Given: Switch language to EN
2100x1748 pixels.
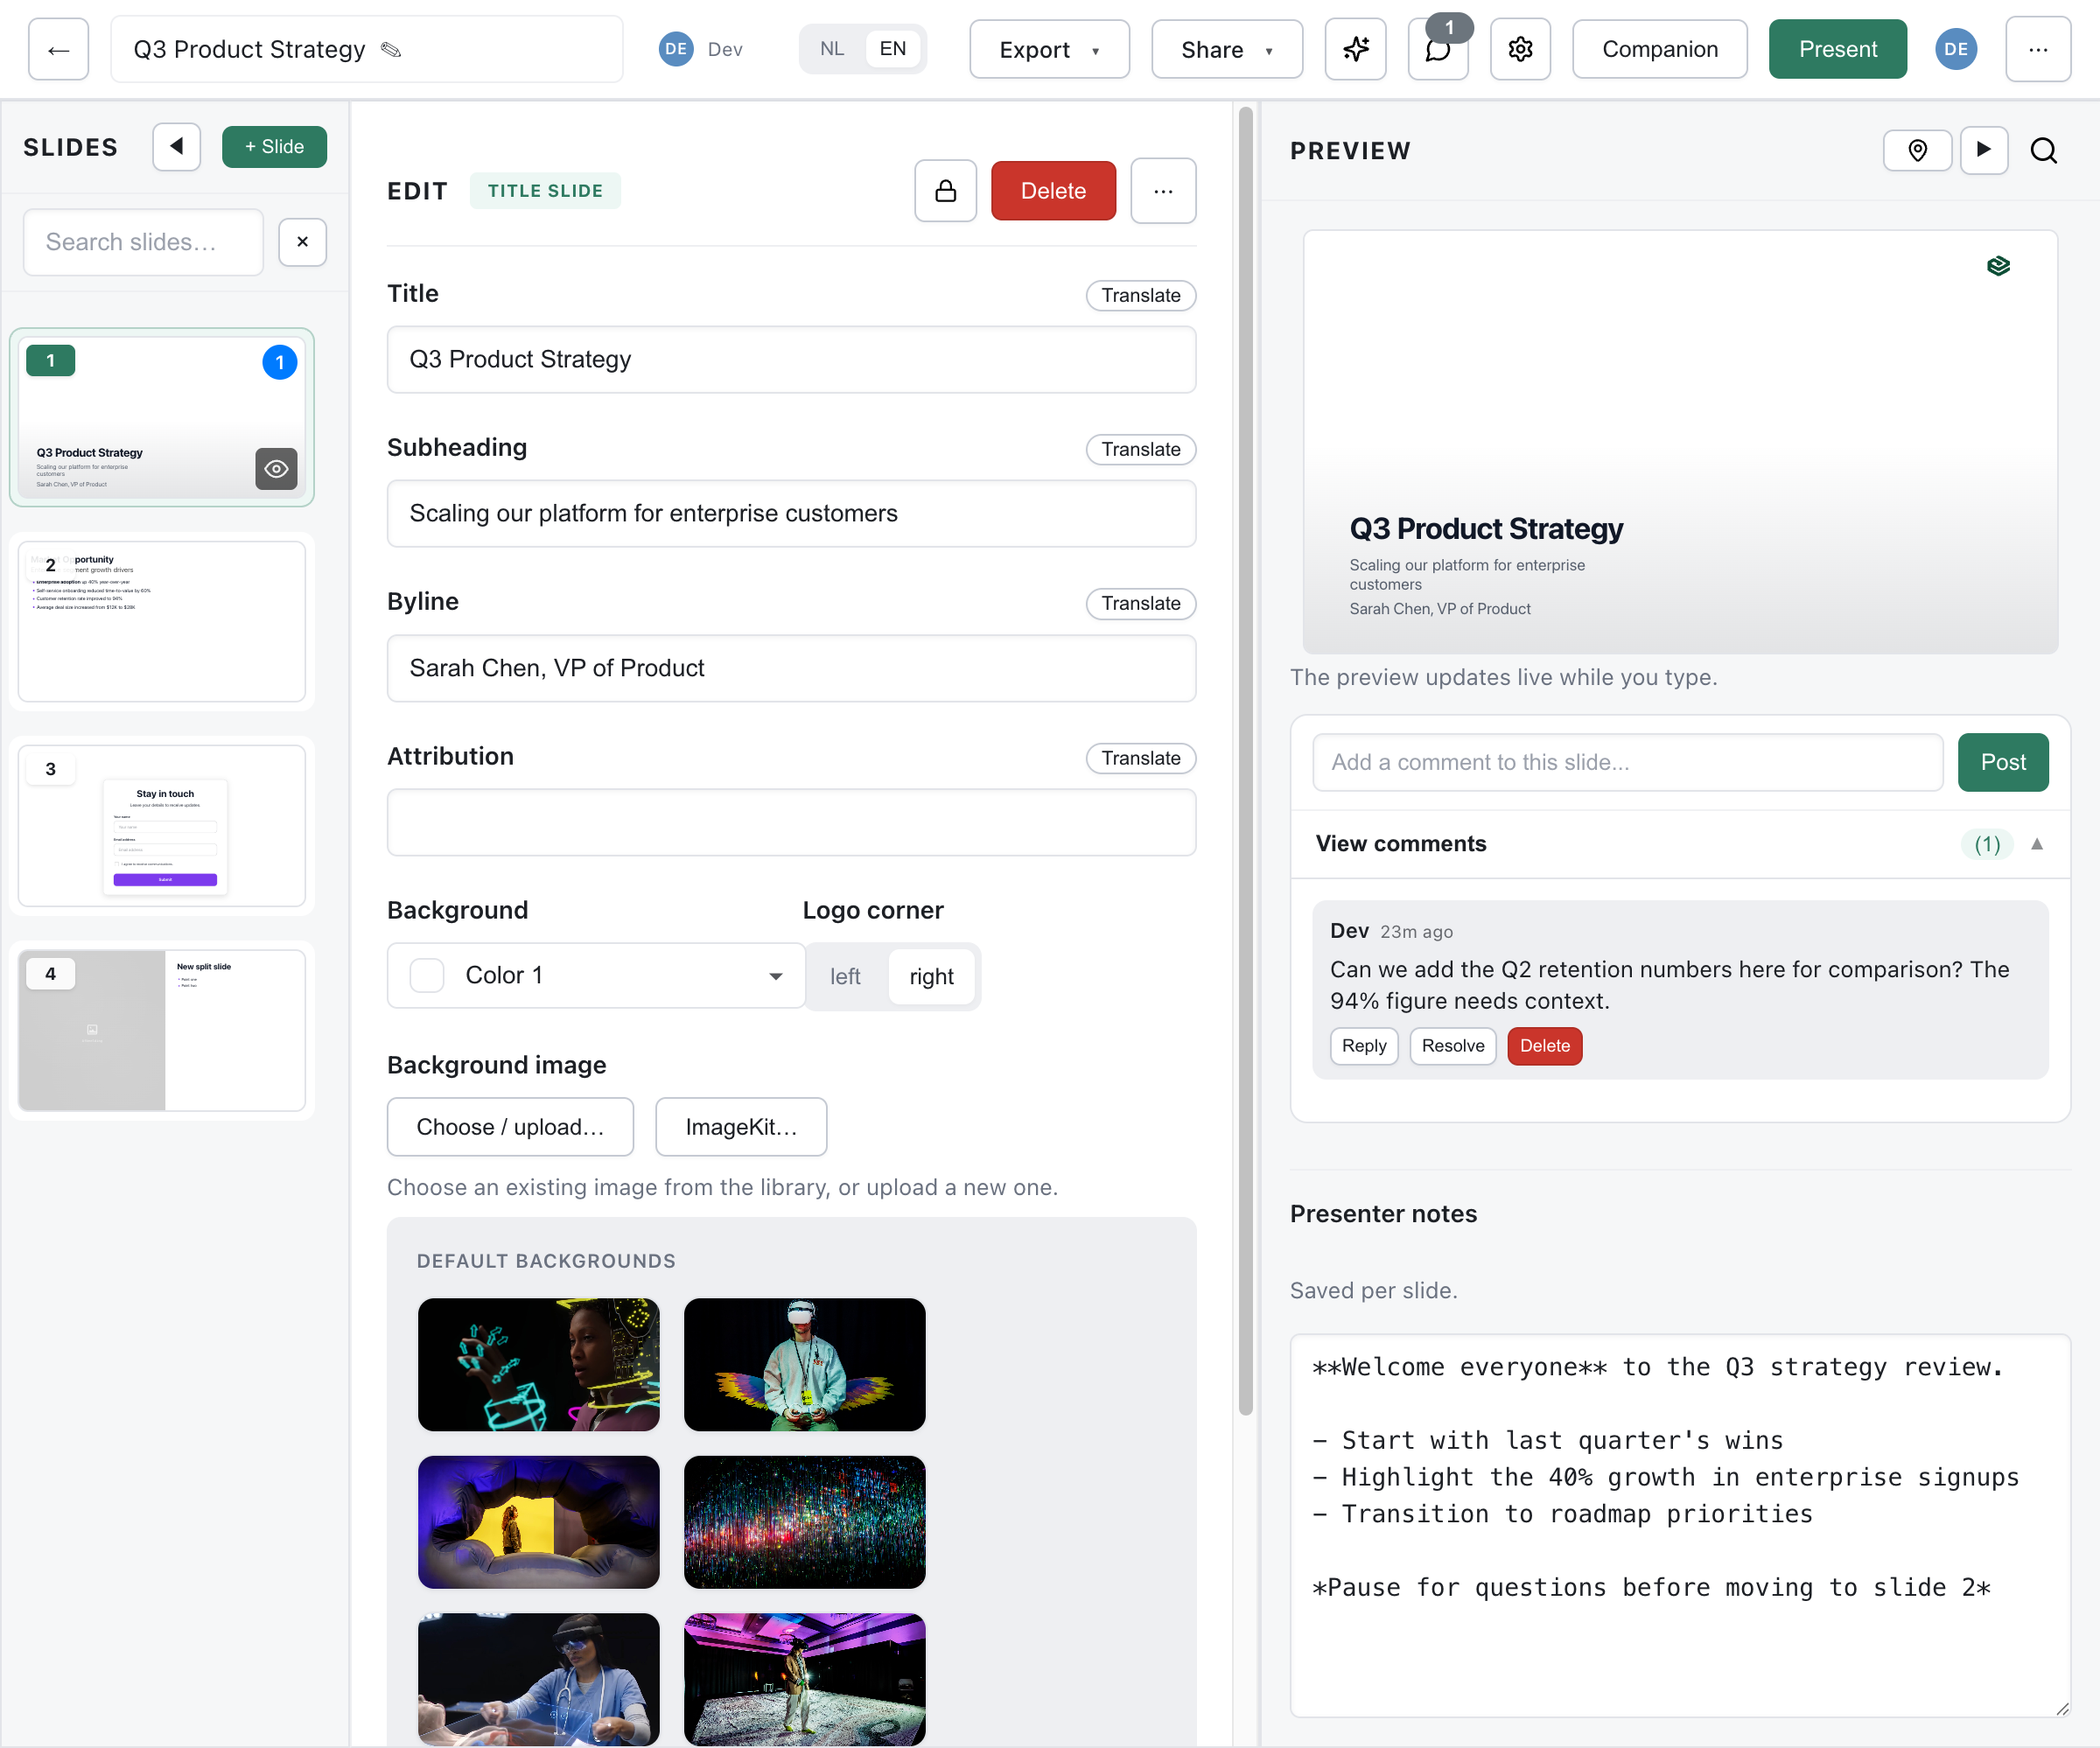Looking at the screenshot, I should (893, 49).
